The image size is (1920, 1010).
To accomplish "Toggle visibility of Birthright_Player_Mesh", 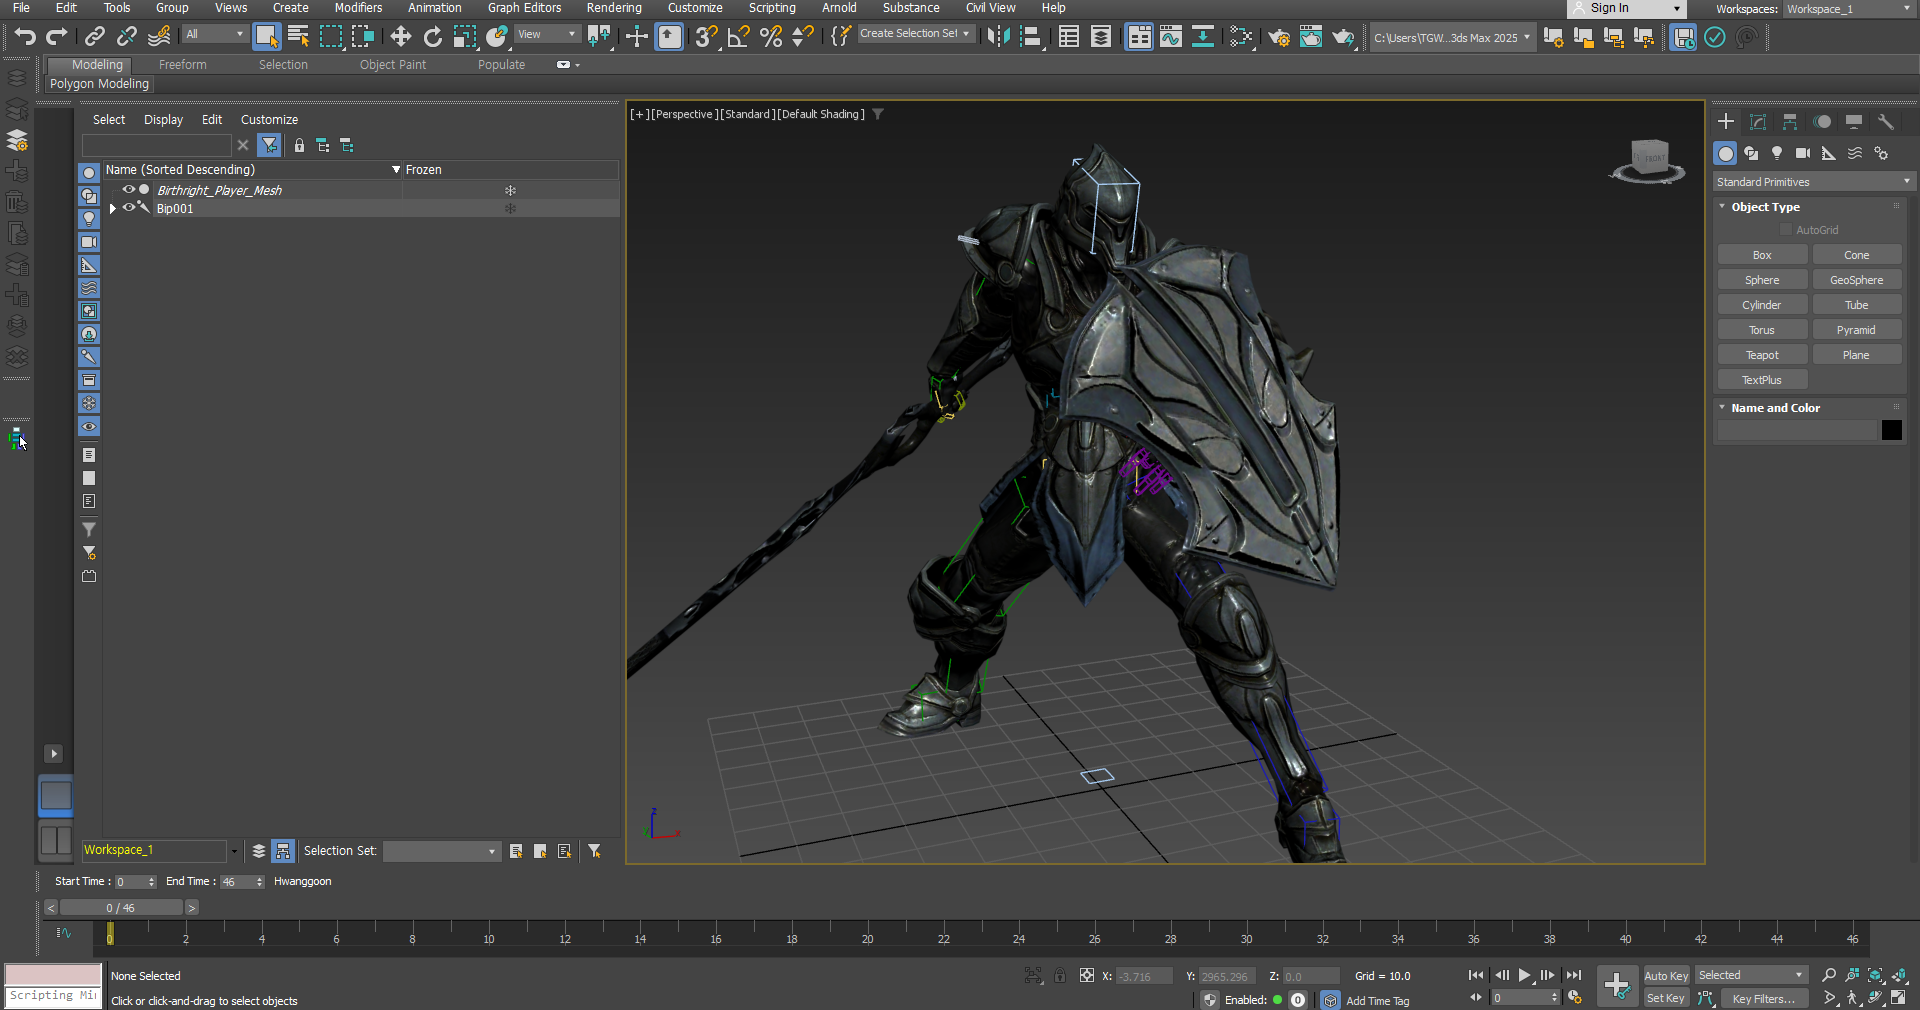I will [x=128, y=189].
